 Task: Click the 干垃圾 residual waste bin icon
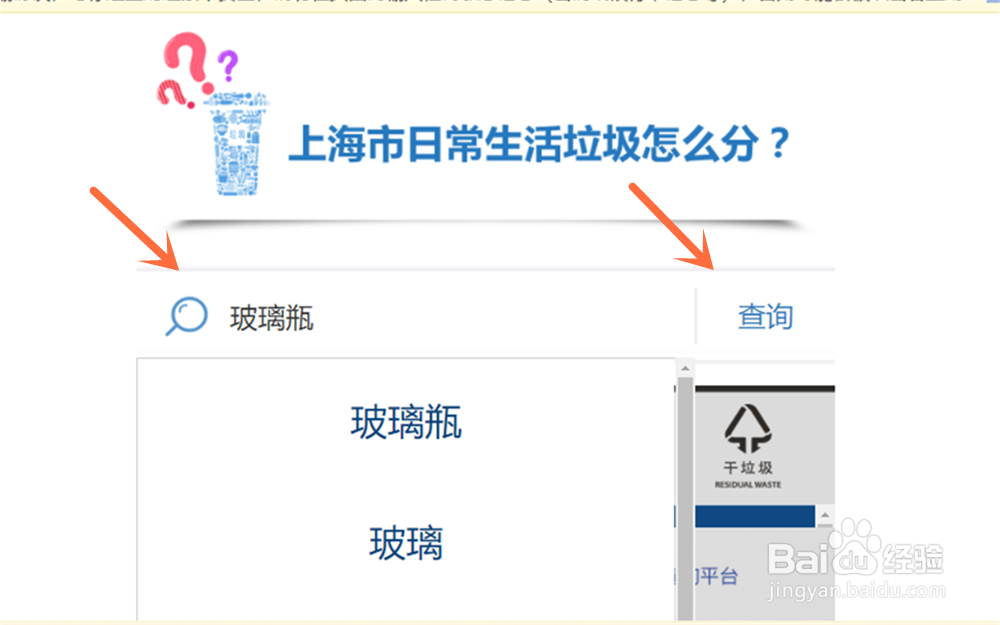click(x=748, y=428)
